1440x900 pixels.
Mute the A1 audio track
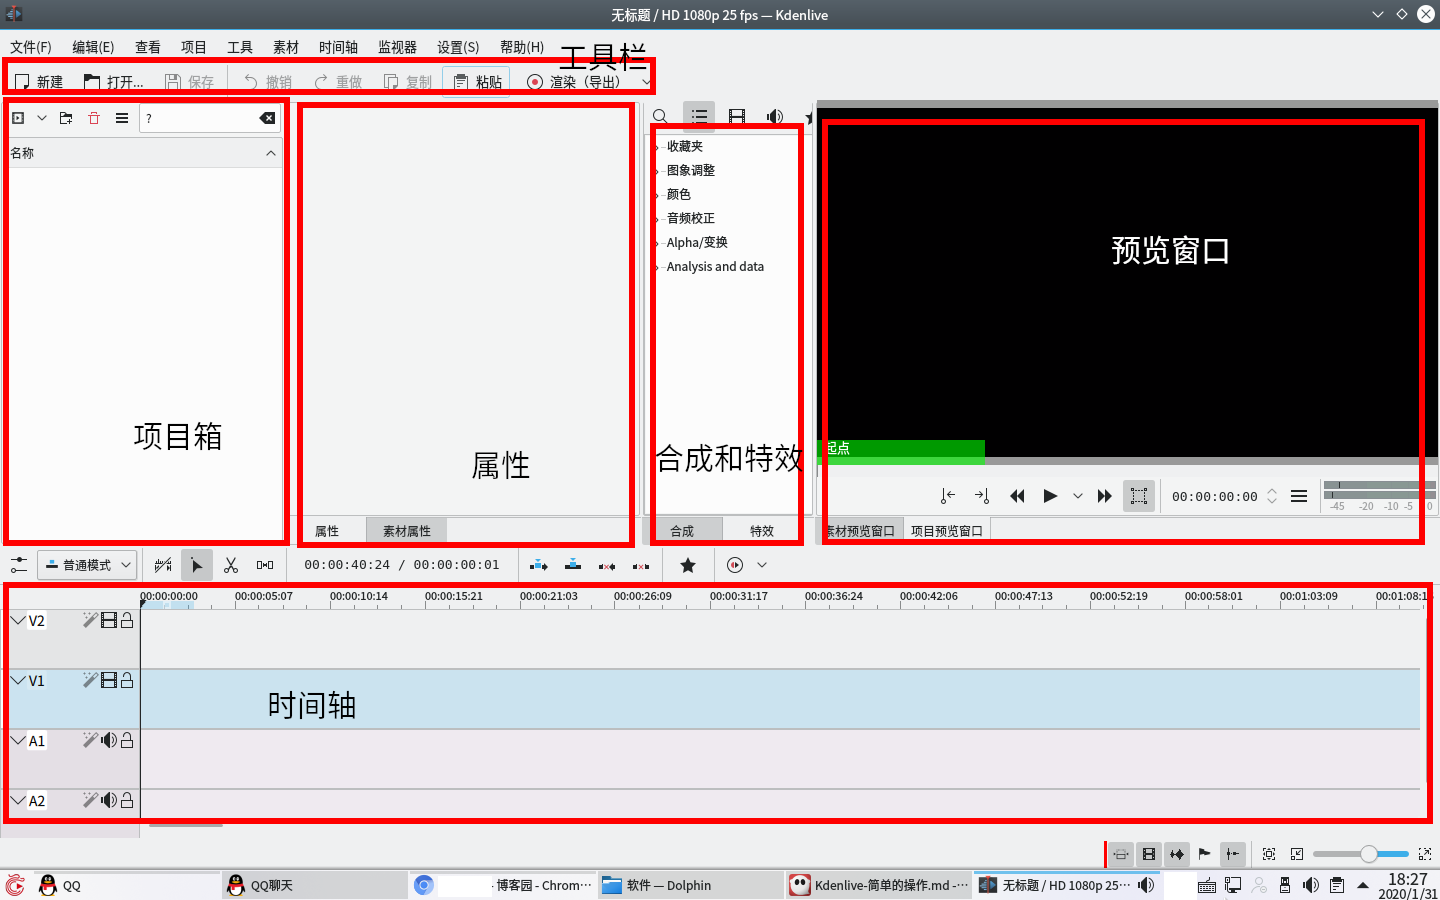point(109,740)
